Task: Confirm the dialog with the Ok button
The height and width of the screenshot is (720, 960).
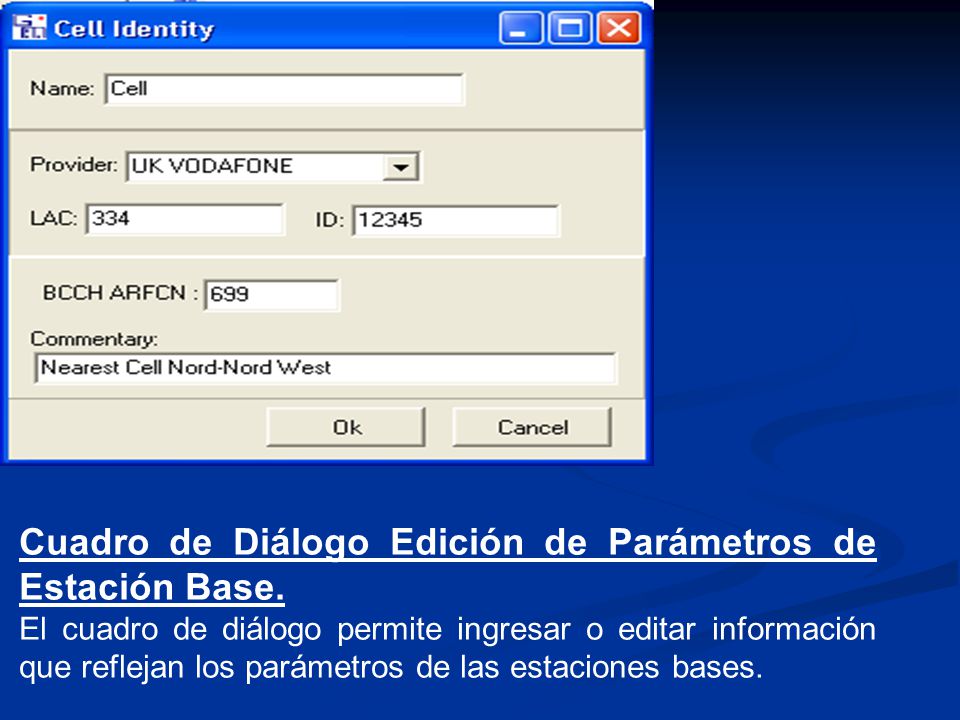Action: tap(346, 427)
